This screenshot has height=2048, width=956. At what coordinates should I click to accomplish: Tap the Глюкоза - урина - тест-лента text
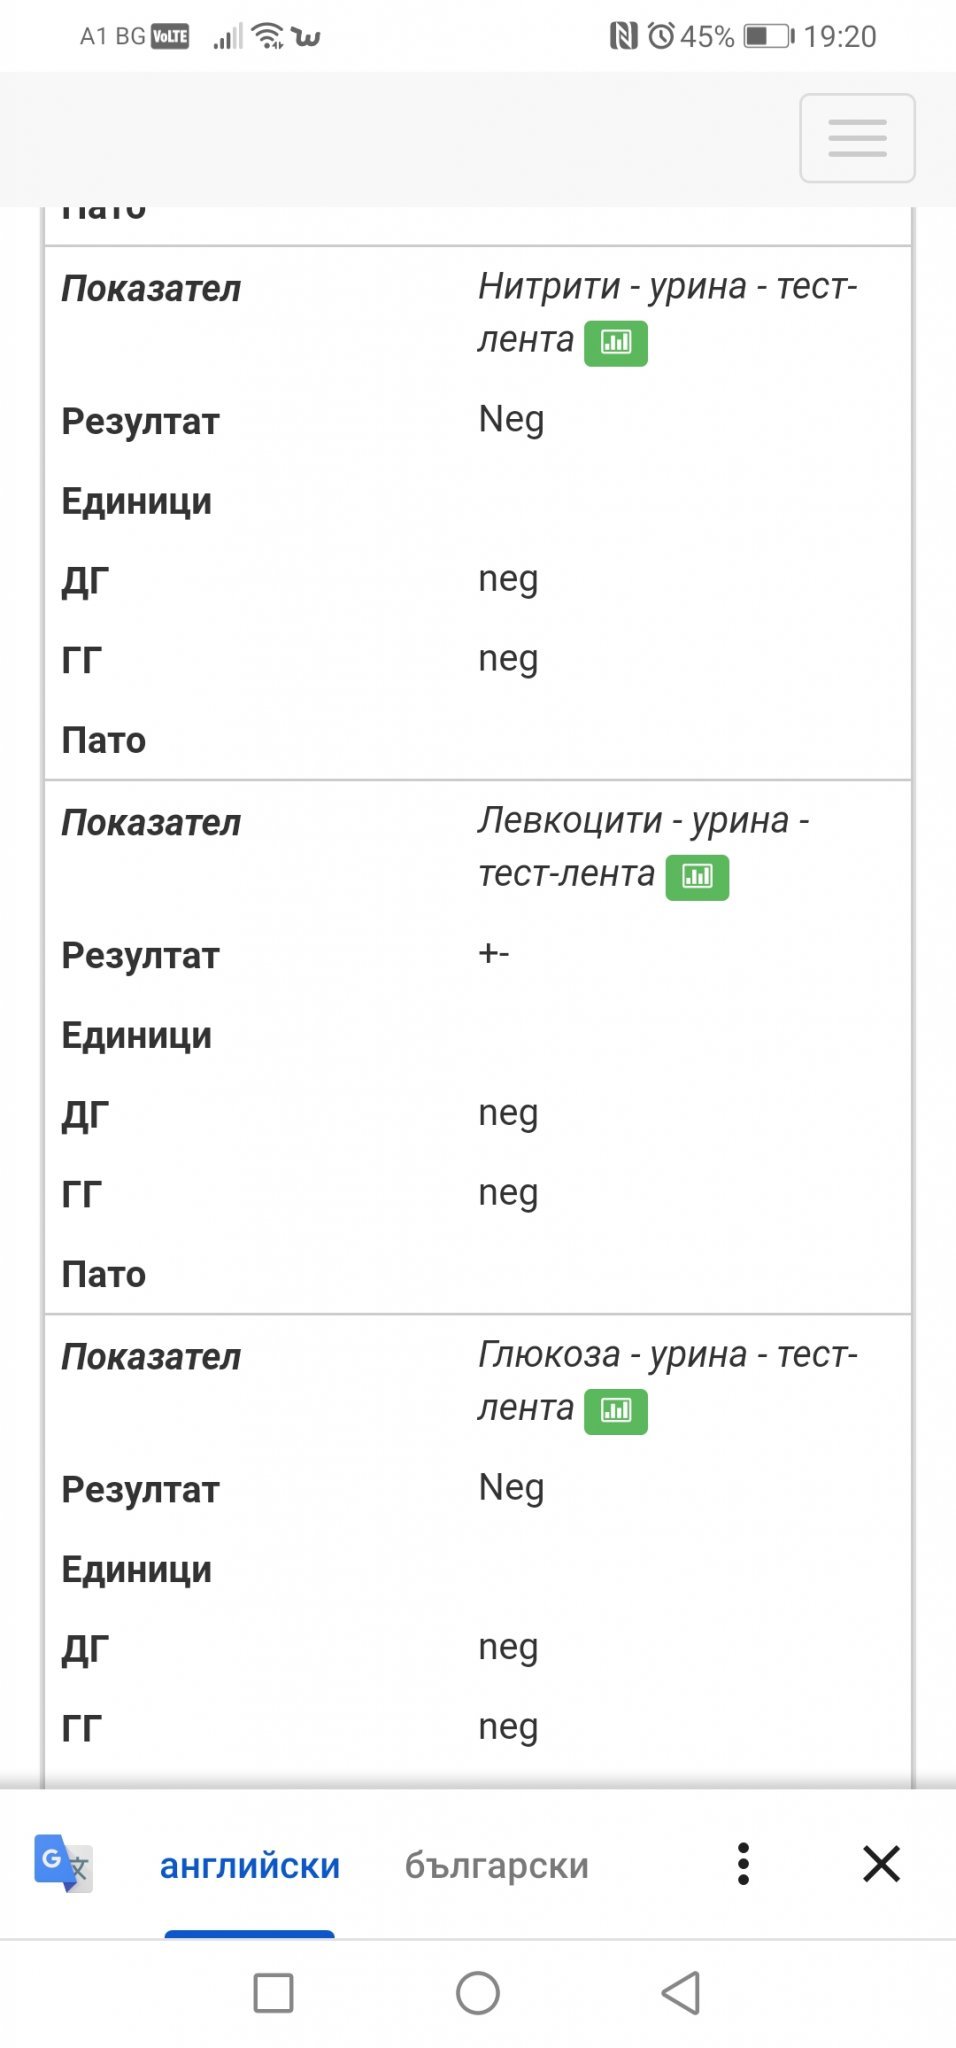tap(667, 1381)
